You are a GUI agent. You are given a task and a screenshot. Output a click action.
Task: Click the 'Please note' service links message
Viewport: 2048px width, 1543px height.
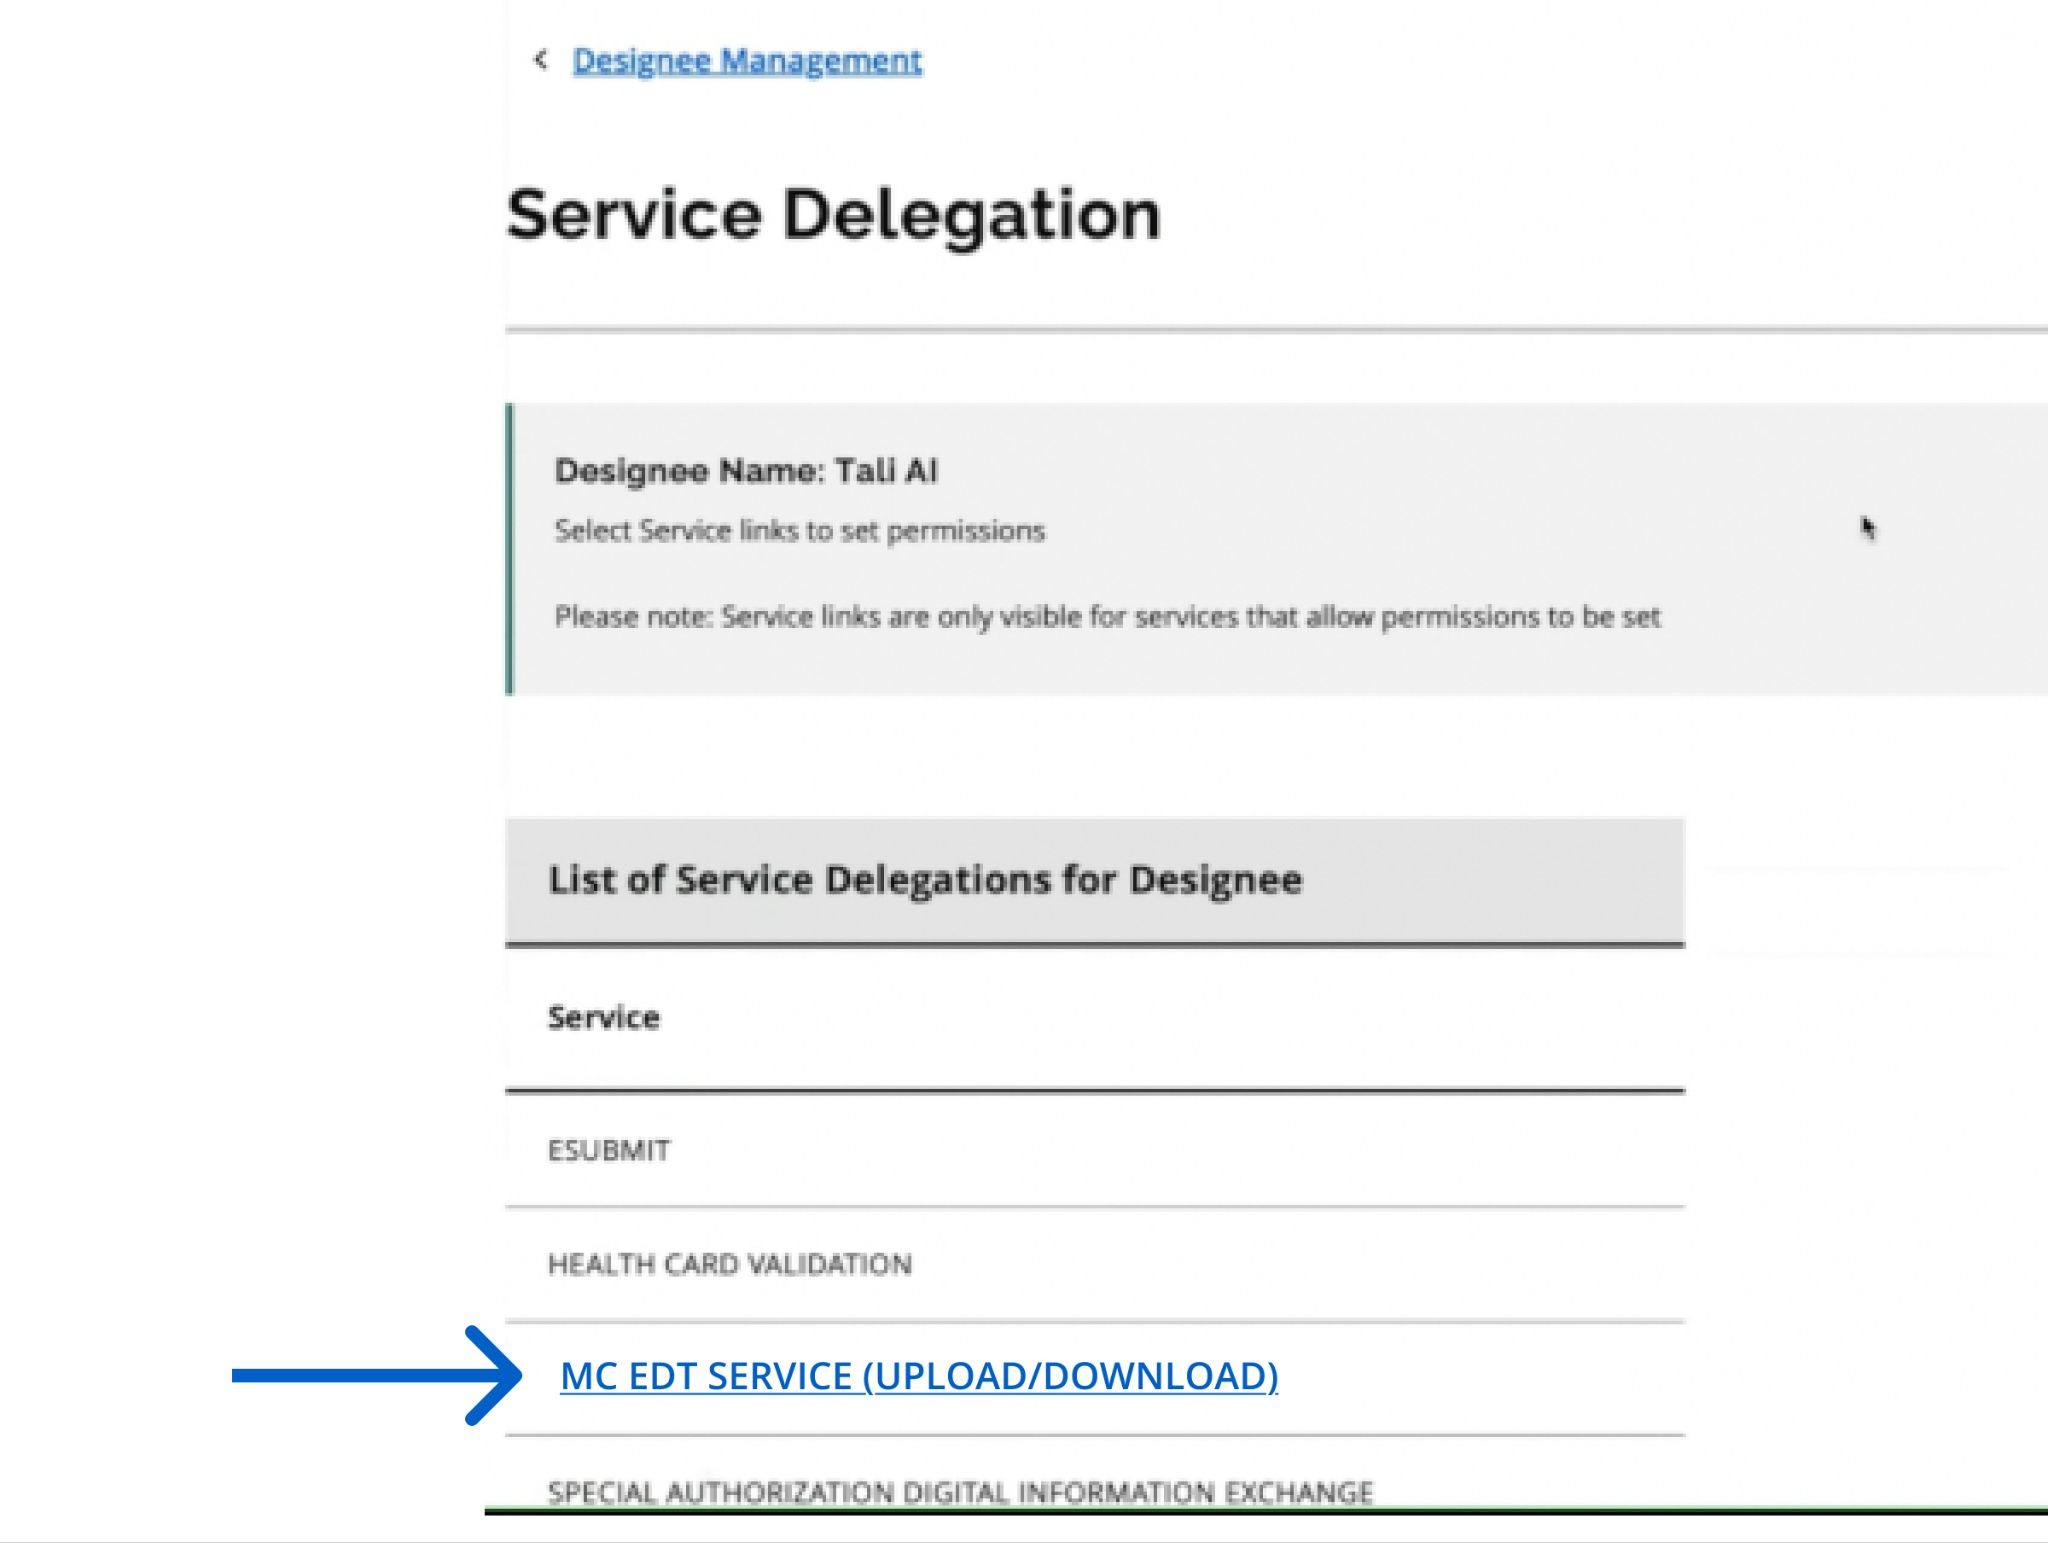[1107, 617]
